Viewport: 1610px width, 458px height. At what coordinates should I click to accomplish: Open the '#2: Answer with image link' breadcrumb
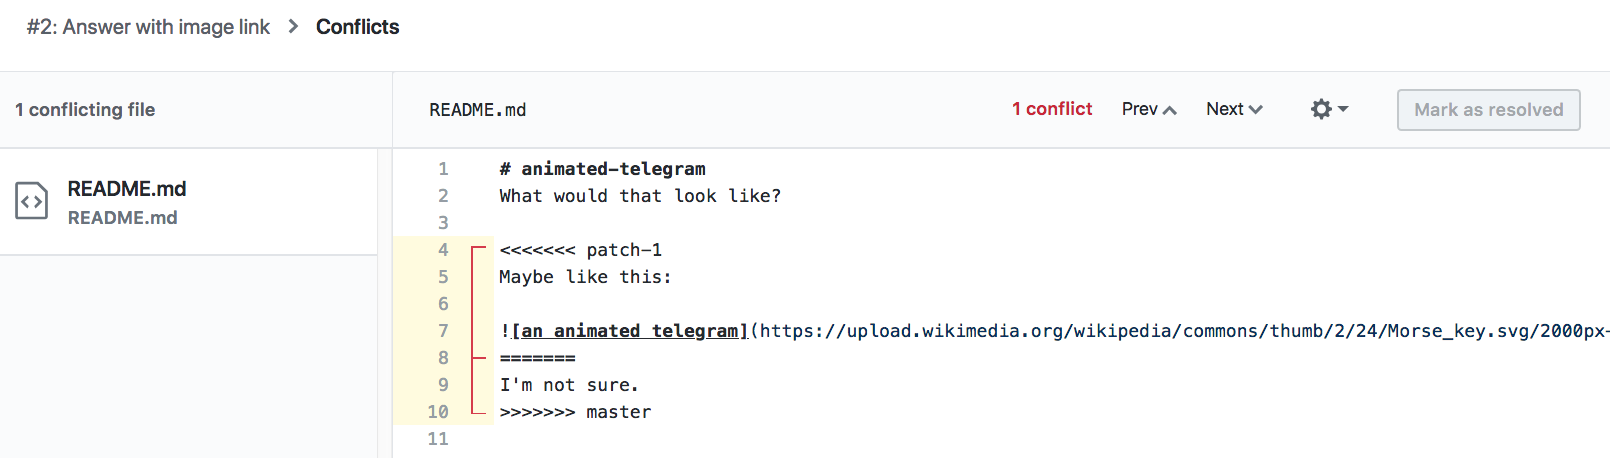pos(148,27)
